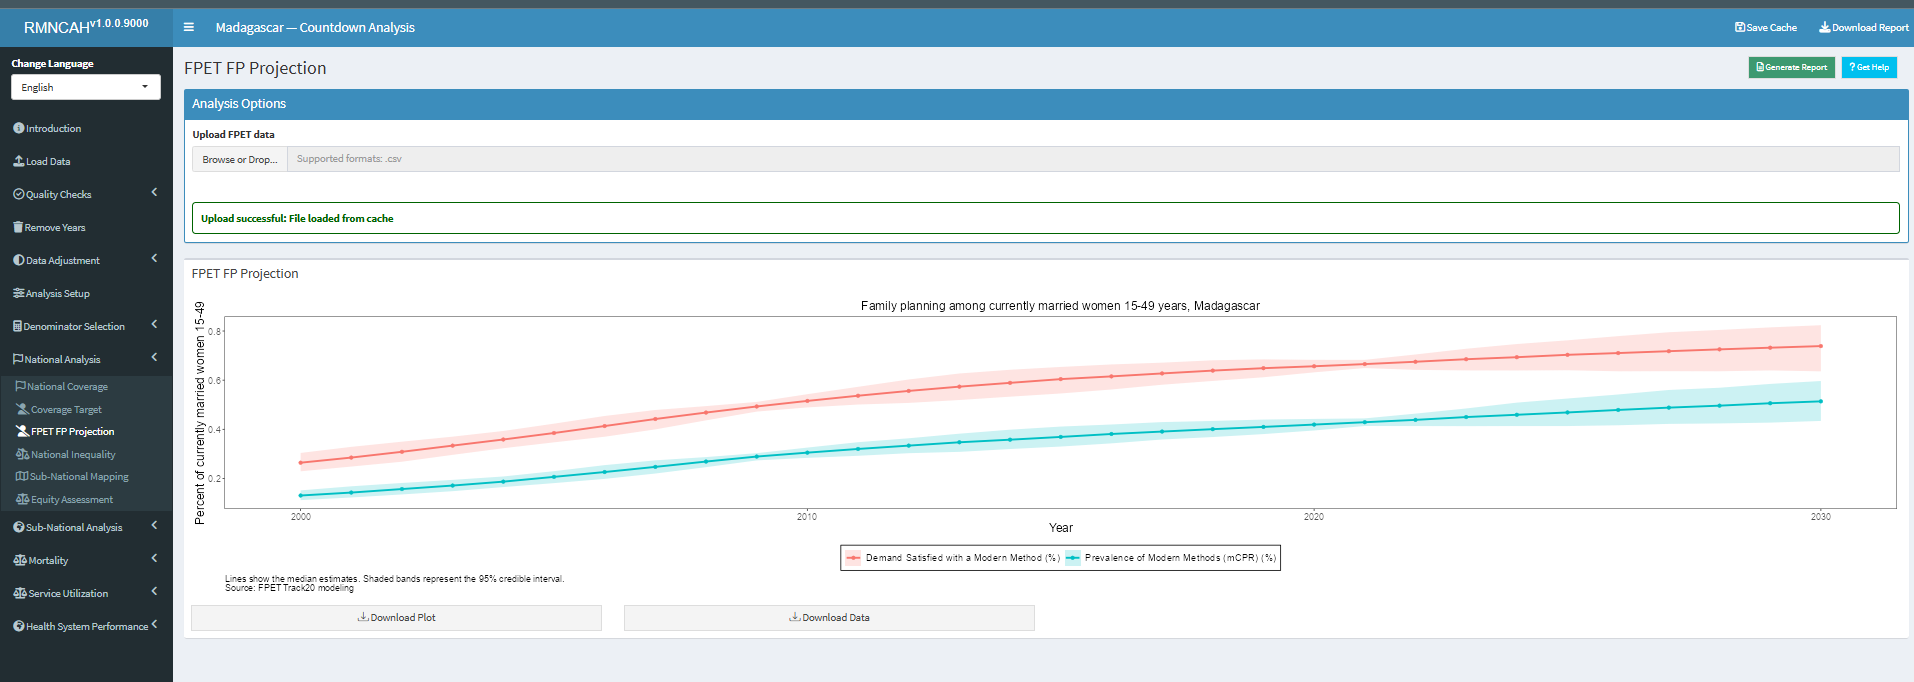1914x682 pixels.
Task: Click the Introduction info icon
Action: [18, 128]
